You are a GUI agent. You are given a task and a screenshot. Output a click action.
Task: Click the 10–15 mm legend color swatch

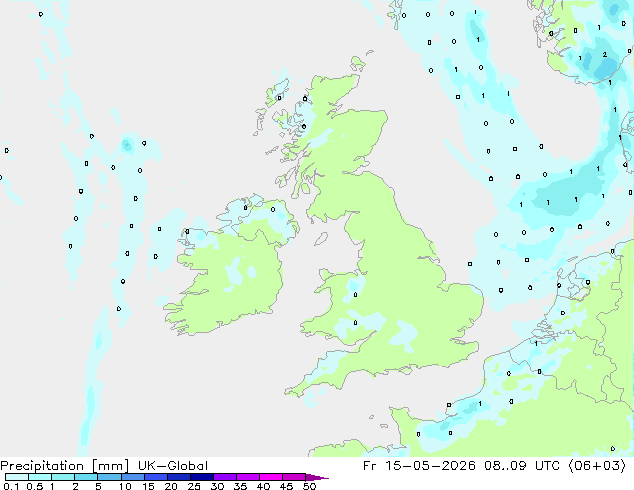coord(132,477)
